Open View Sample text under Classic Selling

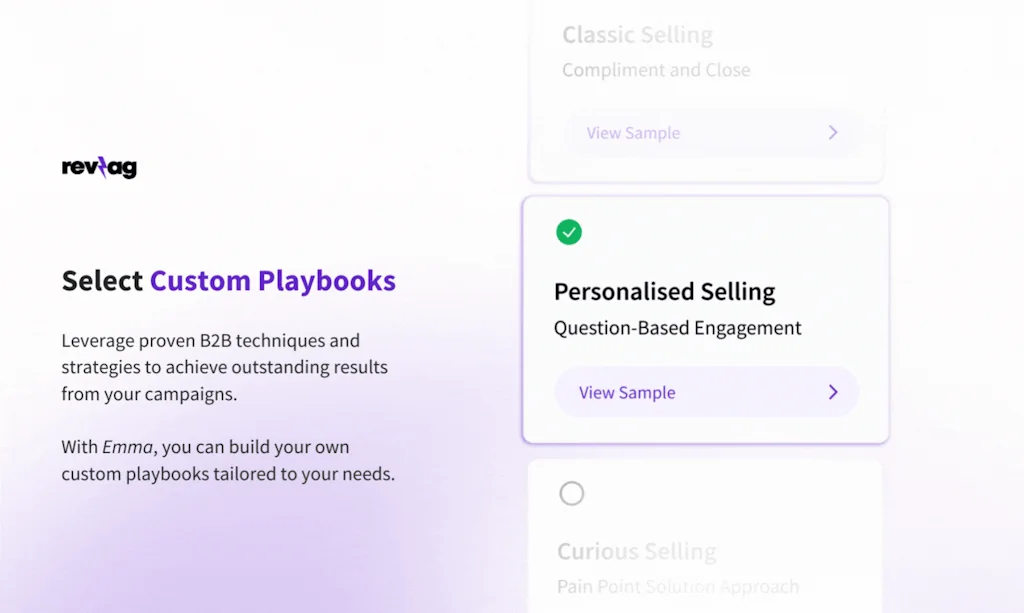633,133
